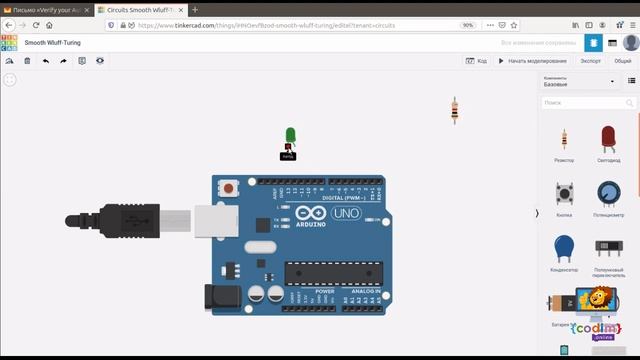This screenshot has height=360, width=640.
Task: Undo the last action
Action: point(46,61)
